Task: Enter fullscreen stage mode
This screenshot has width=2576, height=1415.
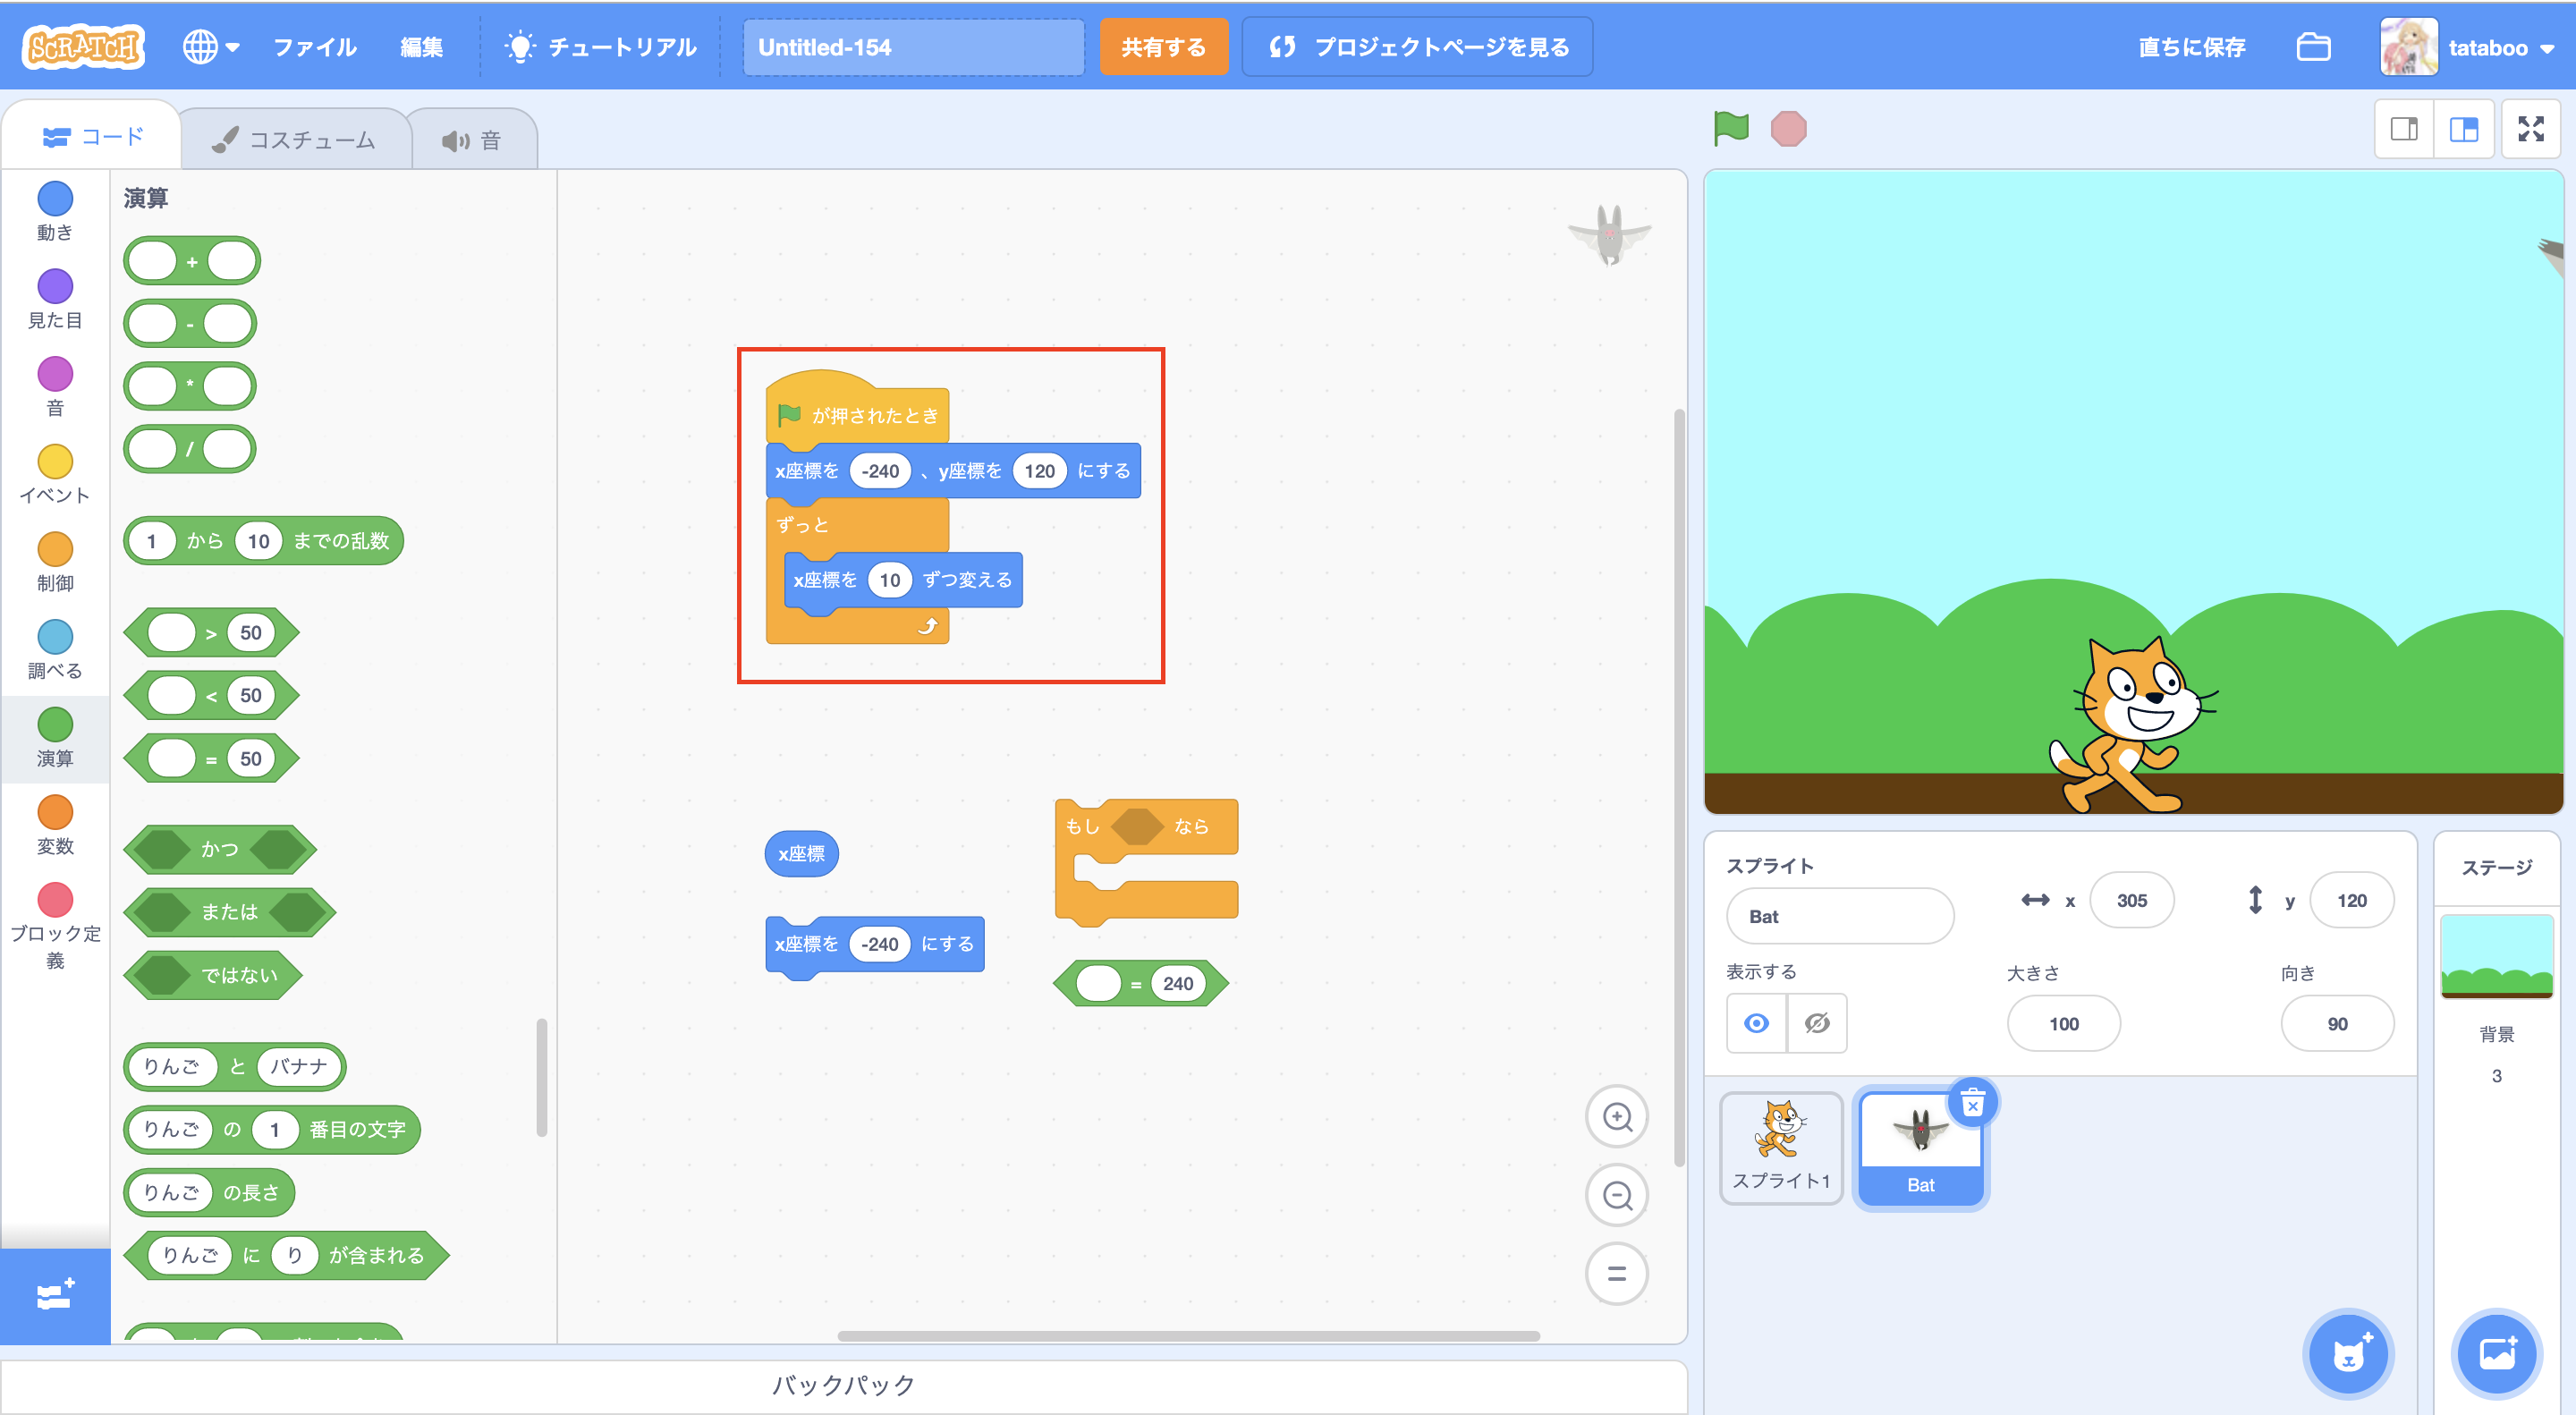Action: tap(2530, 128)
